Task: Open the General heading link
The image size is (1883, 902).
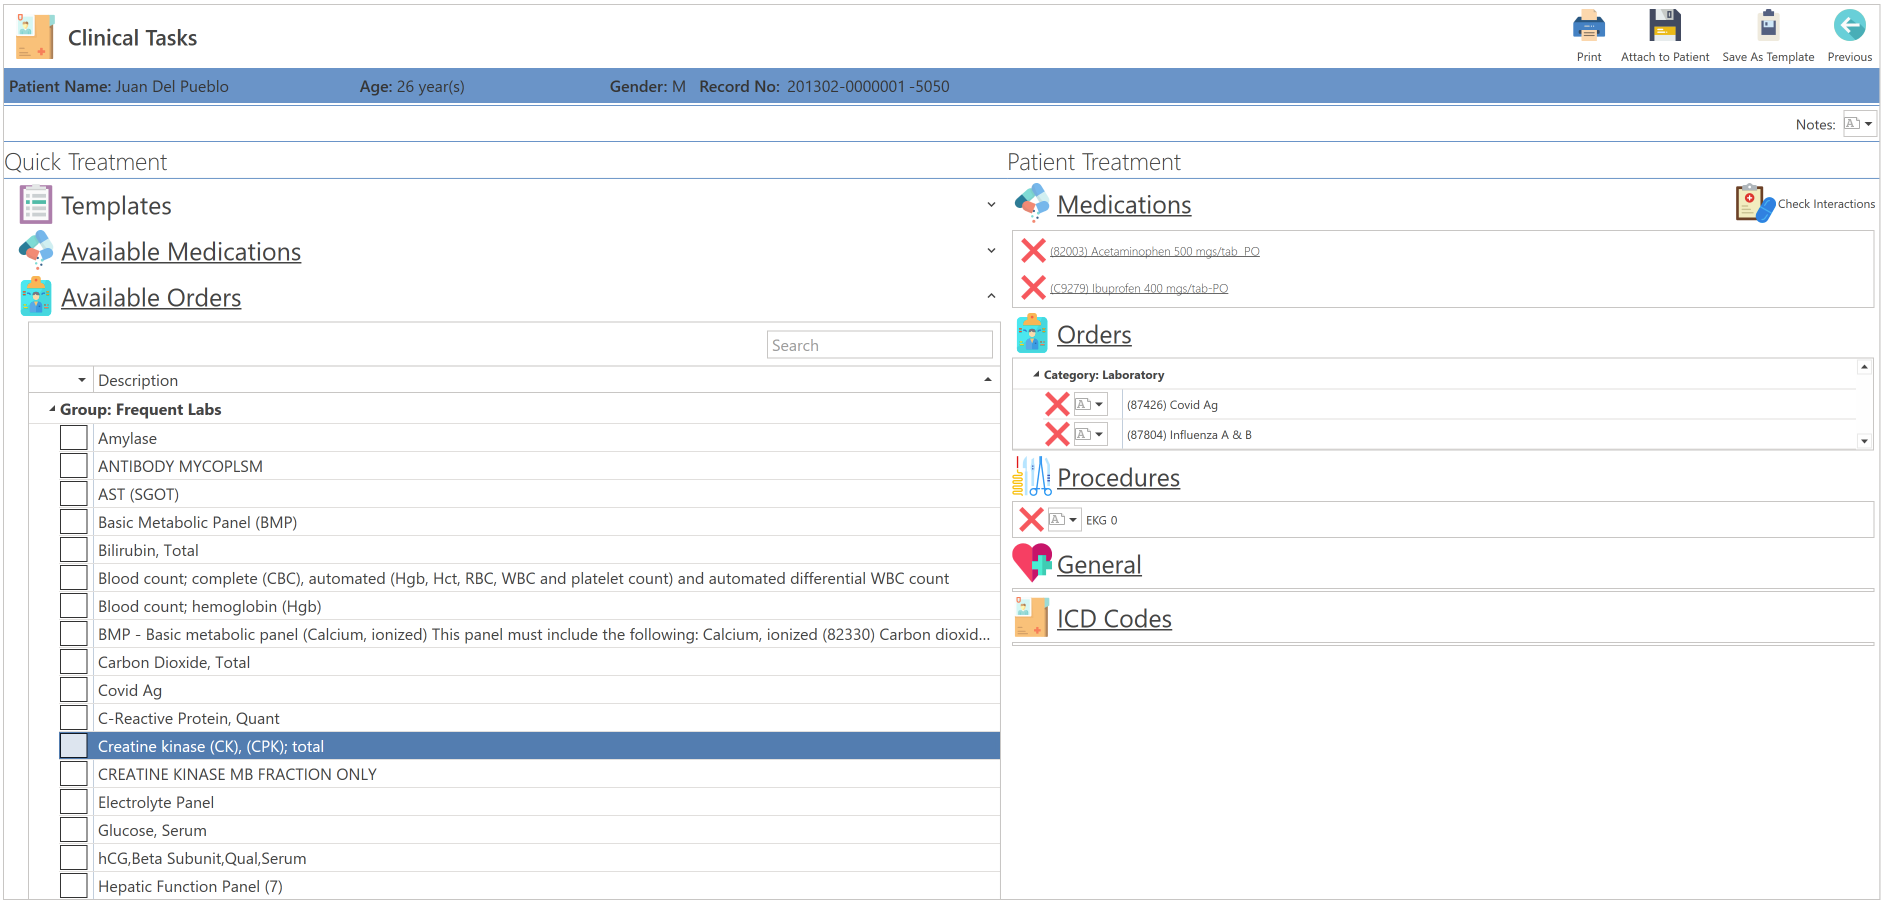Action: click(x=1099, y=564)
